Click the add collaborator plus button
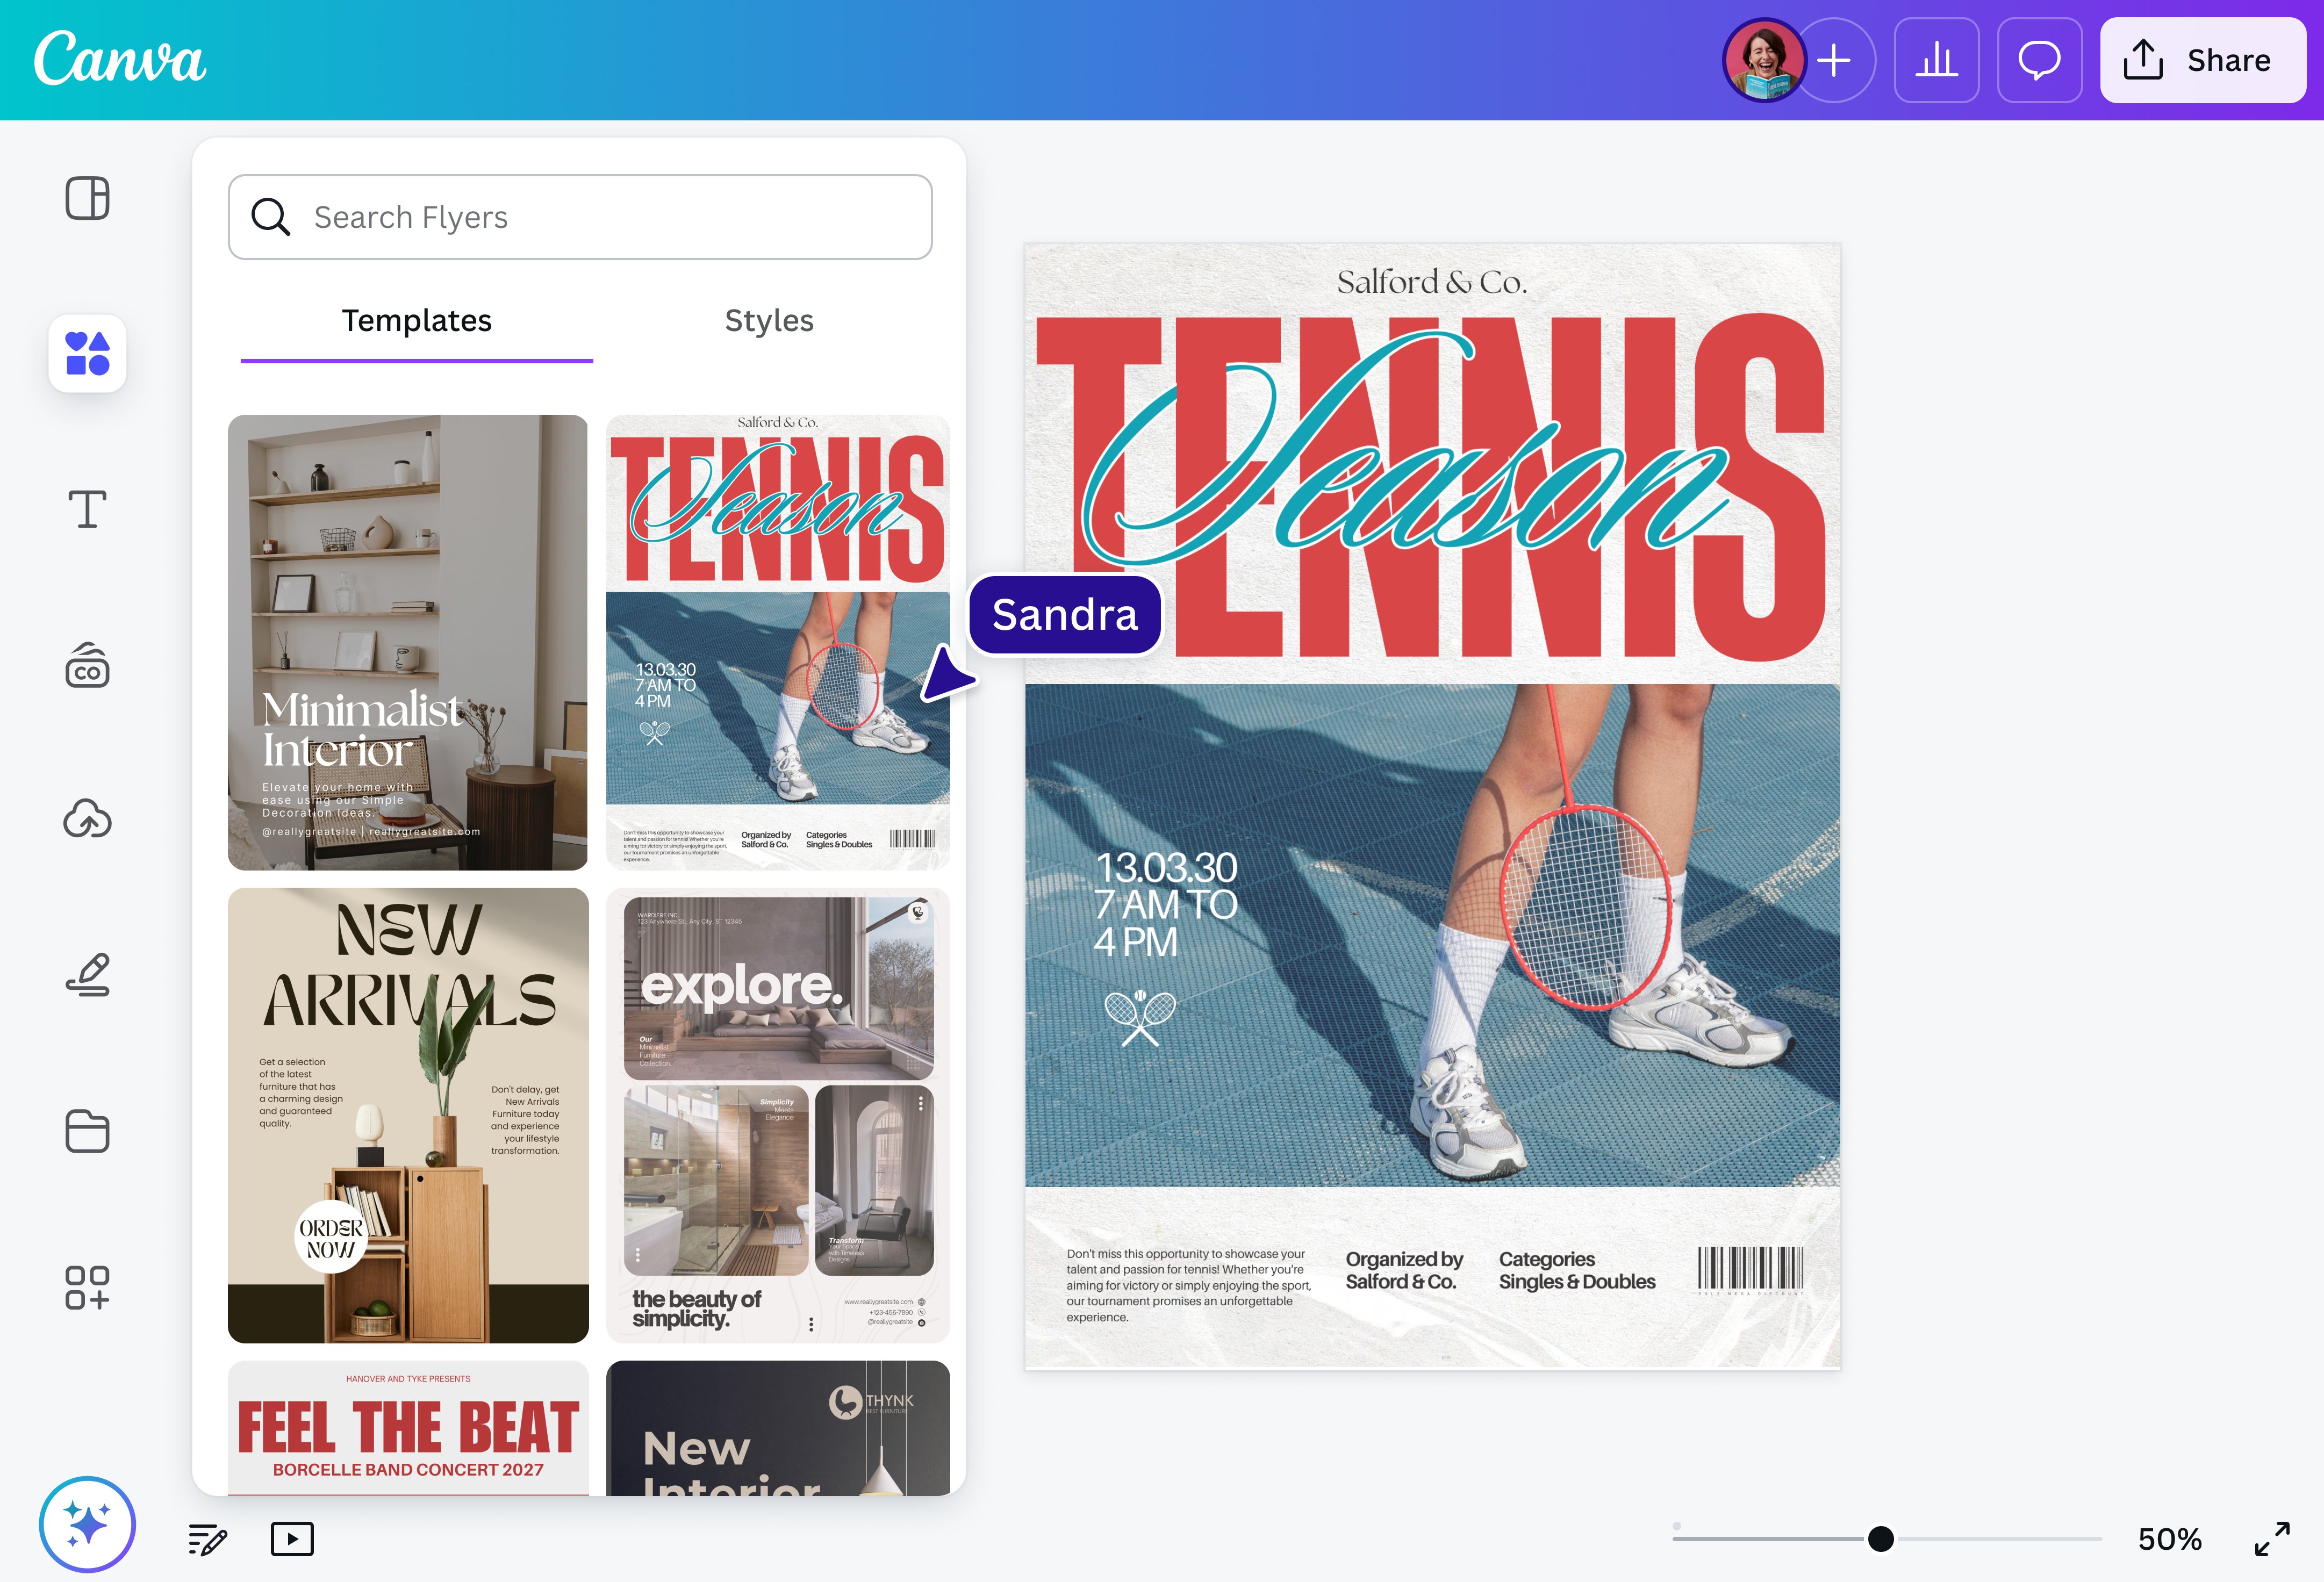 (x=1834, y=60)
